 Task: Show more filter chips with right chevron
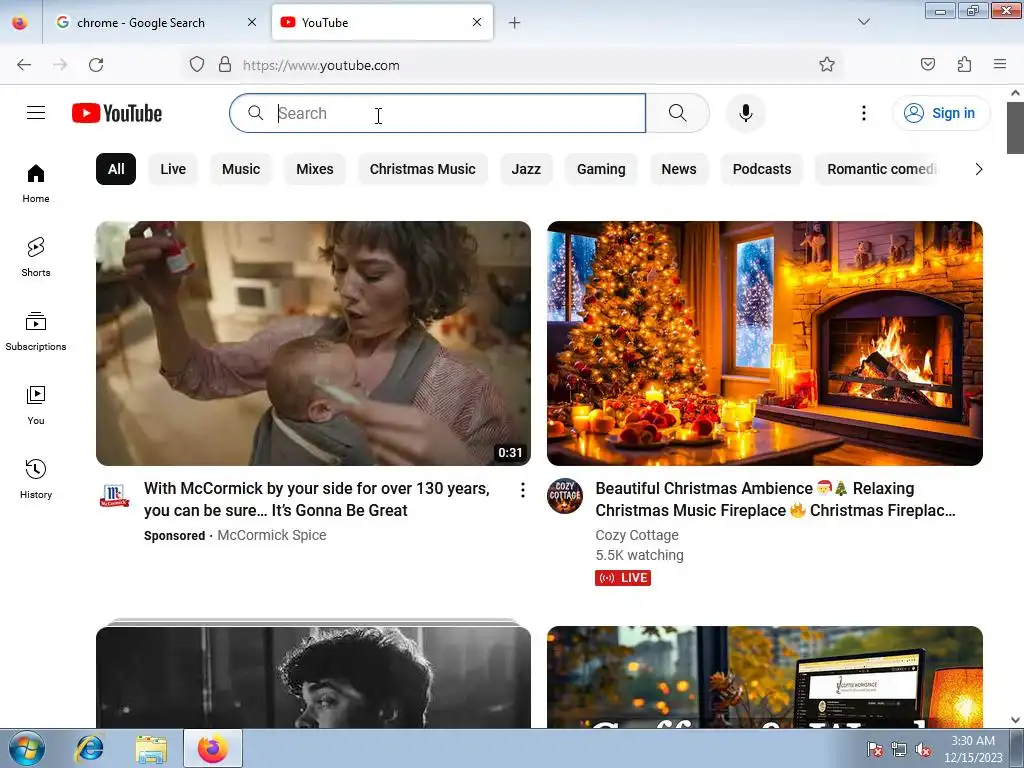(x=978, y=169)
